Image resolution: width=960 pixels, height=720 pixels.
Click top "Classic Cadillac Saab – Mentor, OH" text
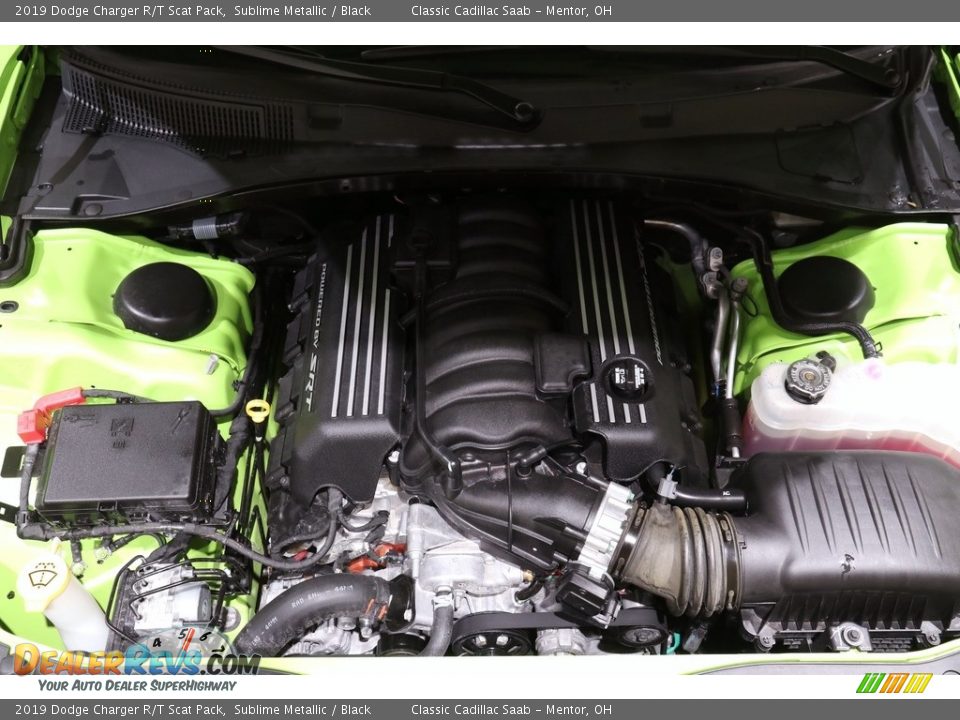tap(511, 11)
